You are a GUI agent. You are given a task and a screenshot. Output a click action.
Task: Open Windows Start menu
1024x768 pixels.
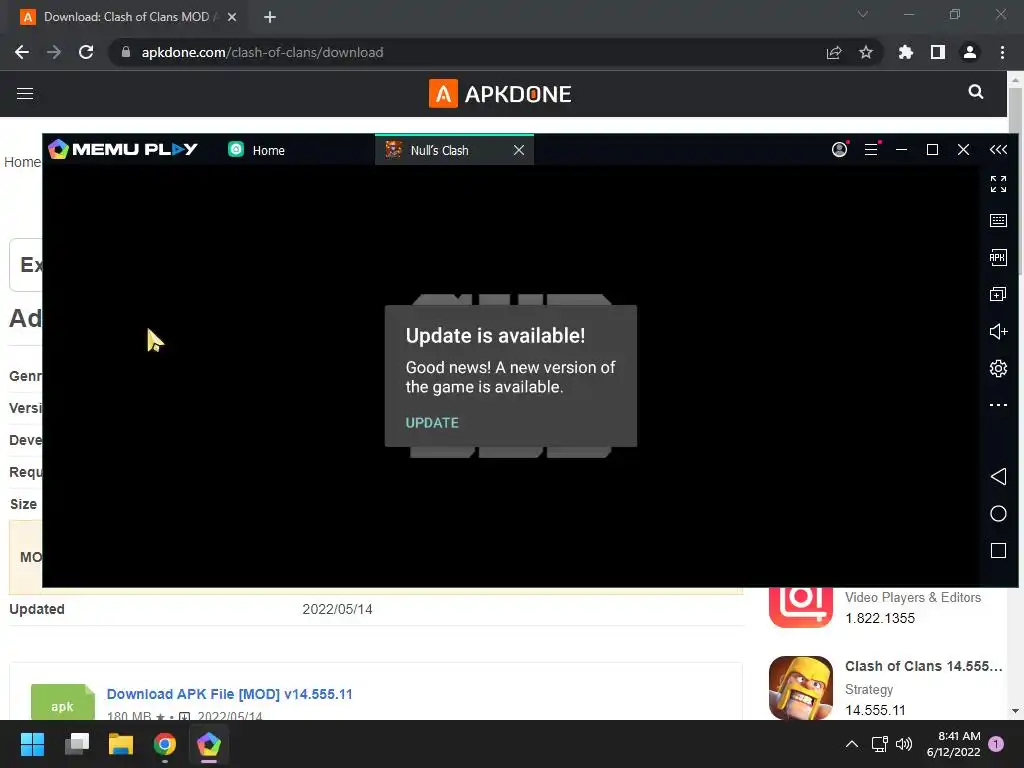click(x=32, y=744)
